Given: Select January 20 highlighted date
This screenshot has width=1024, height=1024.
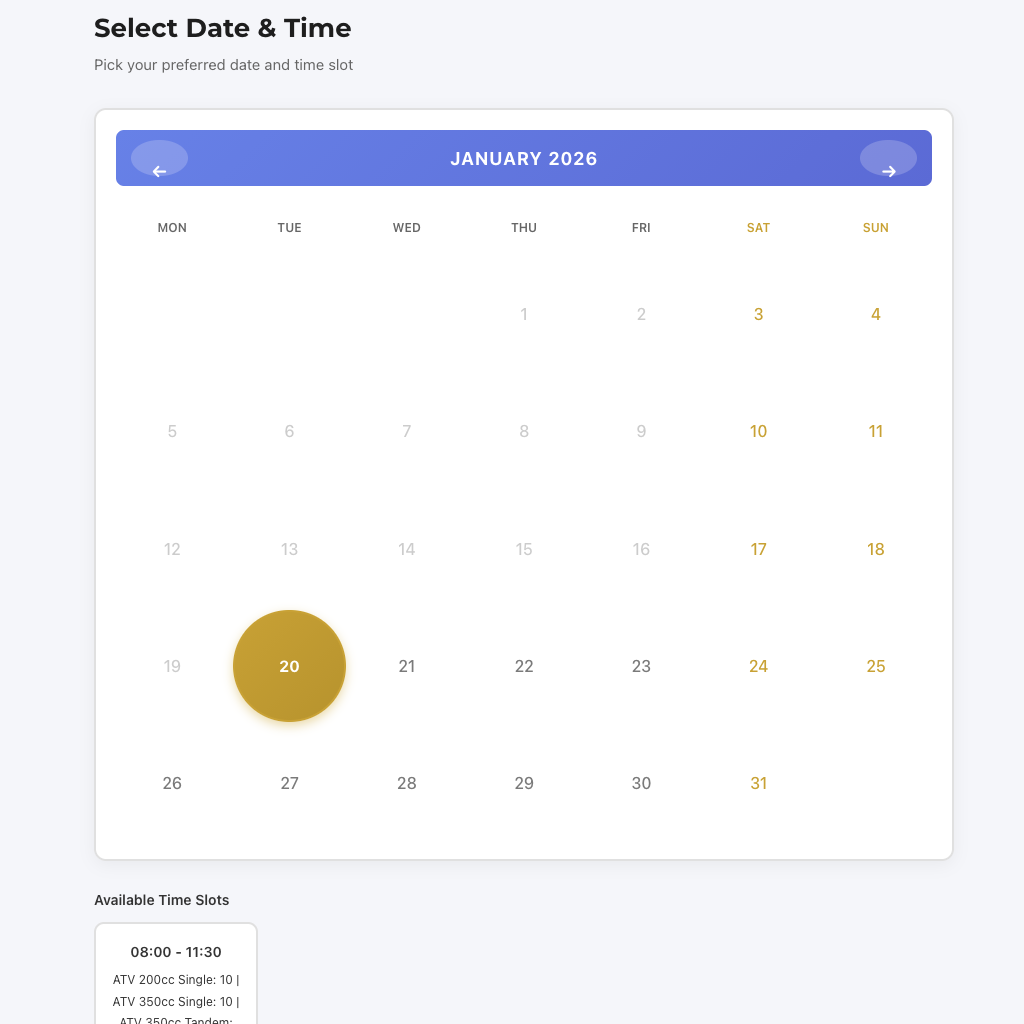Looking at the screenshot, I should click(289, 666).
